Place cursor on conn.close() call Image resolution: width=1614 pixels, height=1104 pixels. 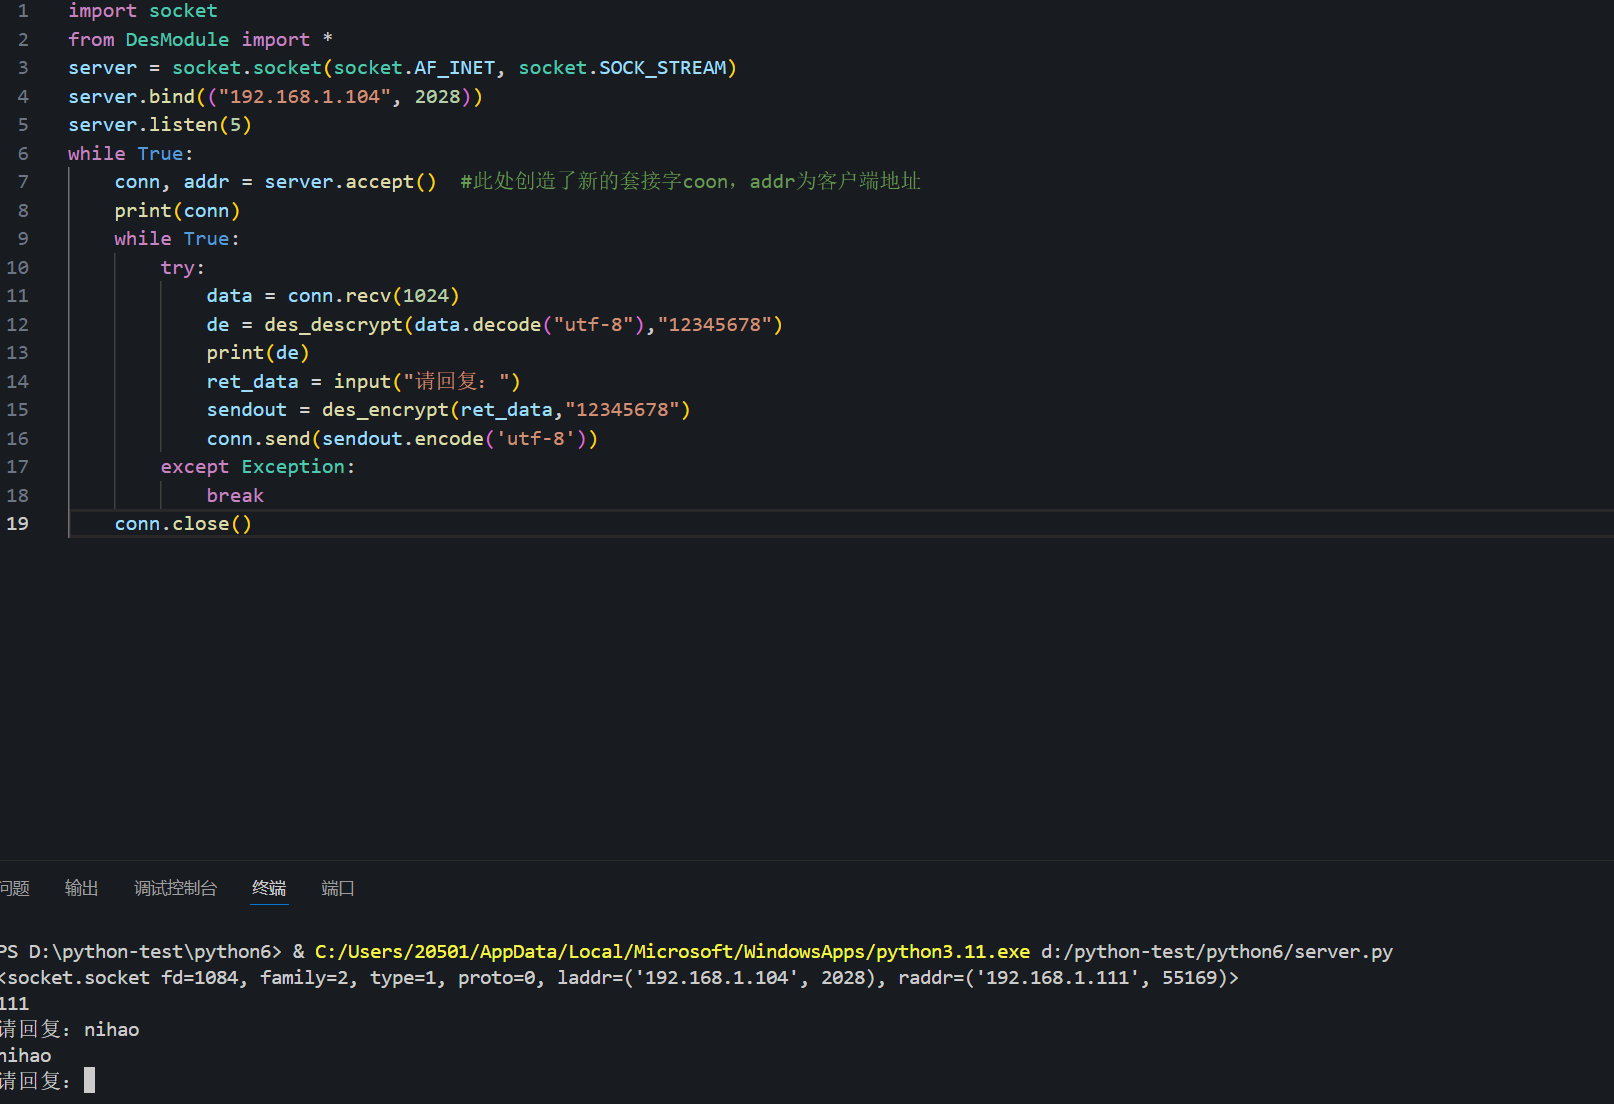183,524
